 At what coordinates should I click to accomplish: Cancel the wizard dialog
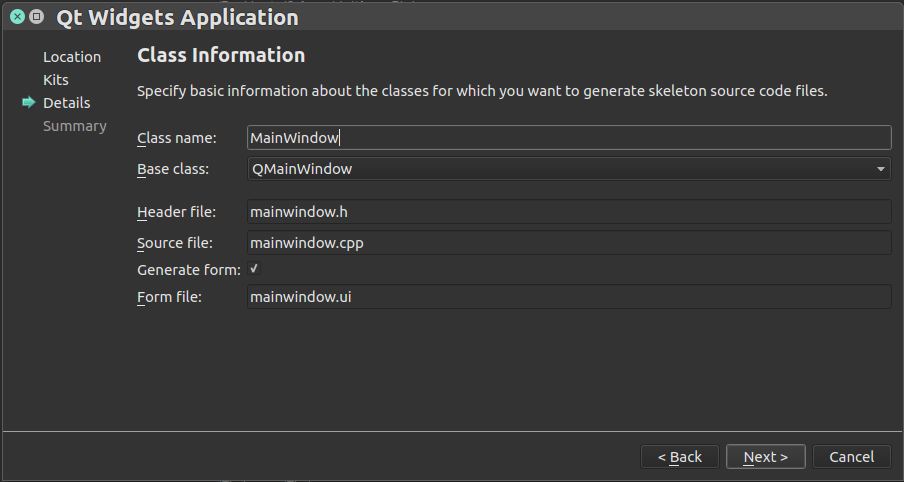click(x=852, y=457)
